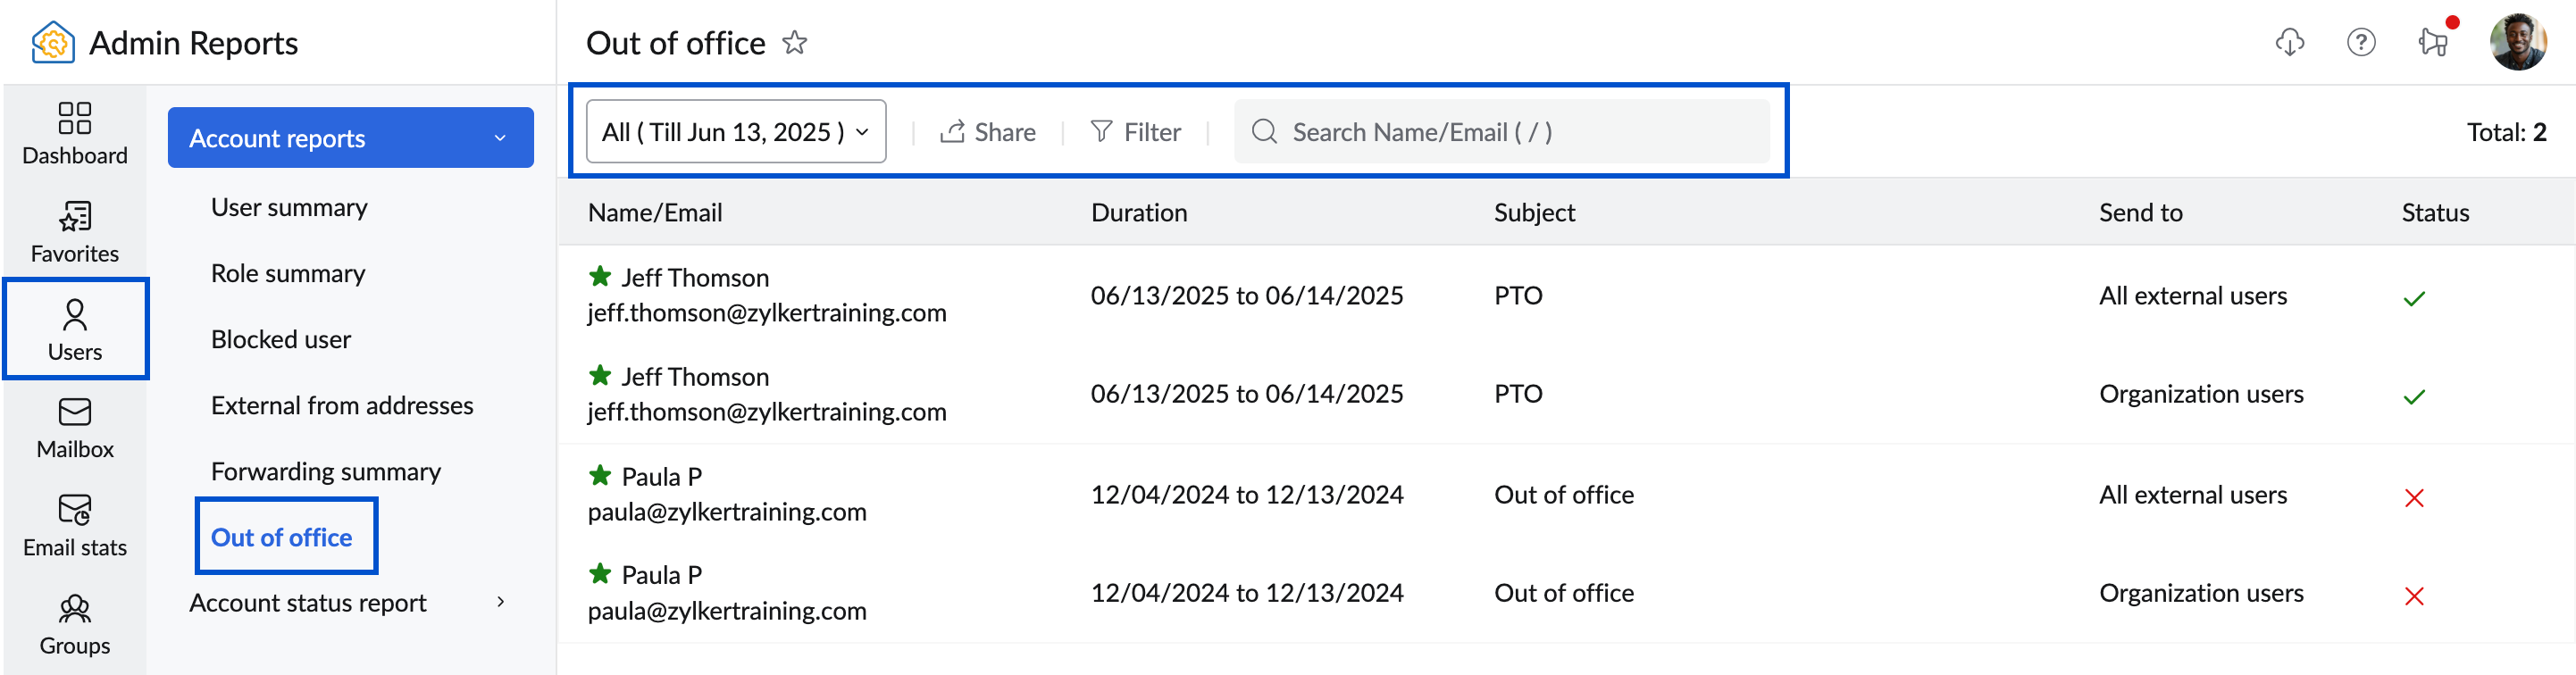2576x675 pixels.
Task: Open the All (Till Jun 13, 2025) dropdown
Action: pyautogui.click(x=735, y=132)
